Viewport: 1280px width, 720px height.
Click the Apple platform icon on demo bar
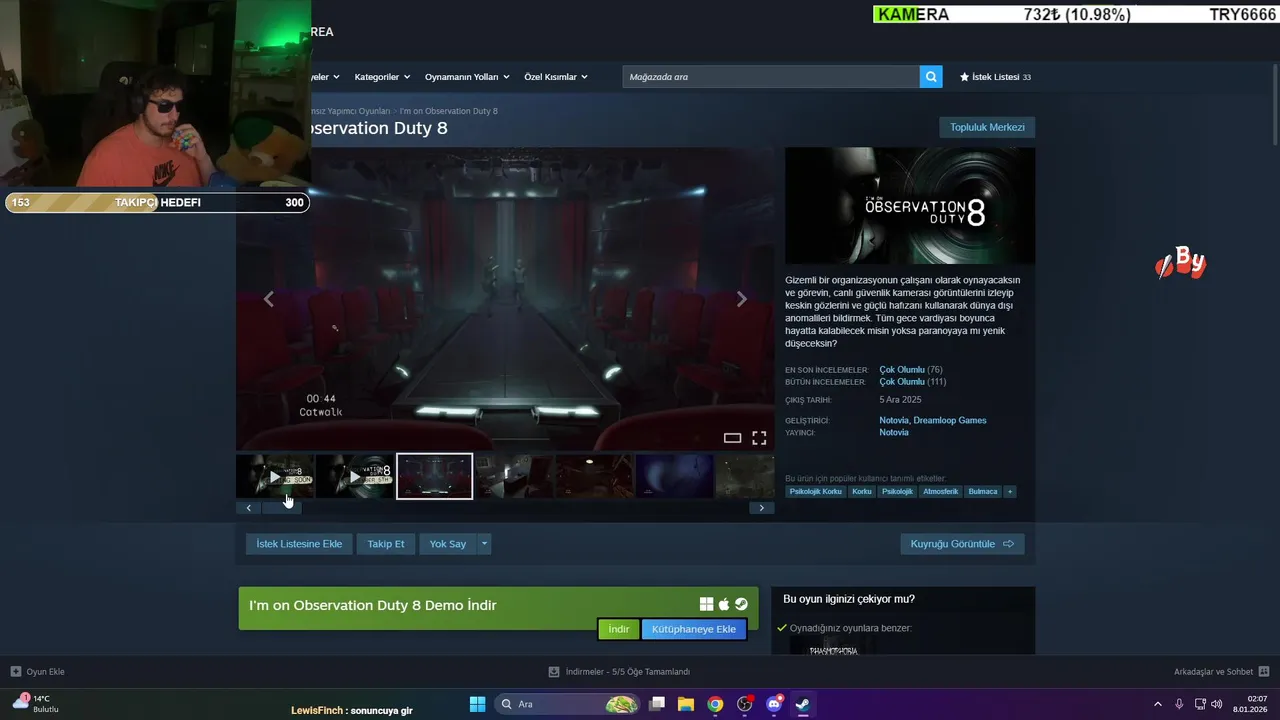pyautogui.click(x=724, y=604)
